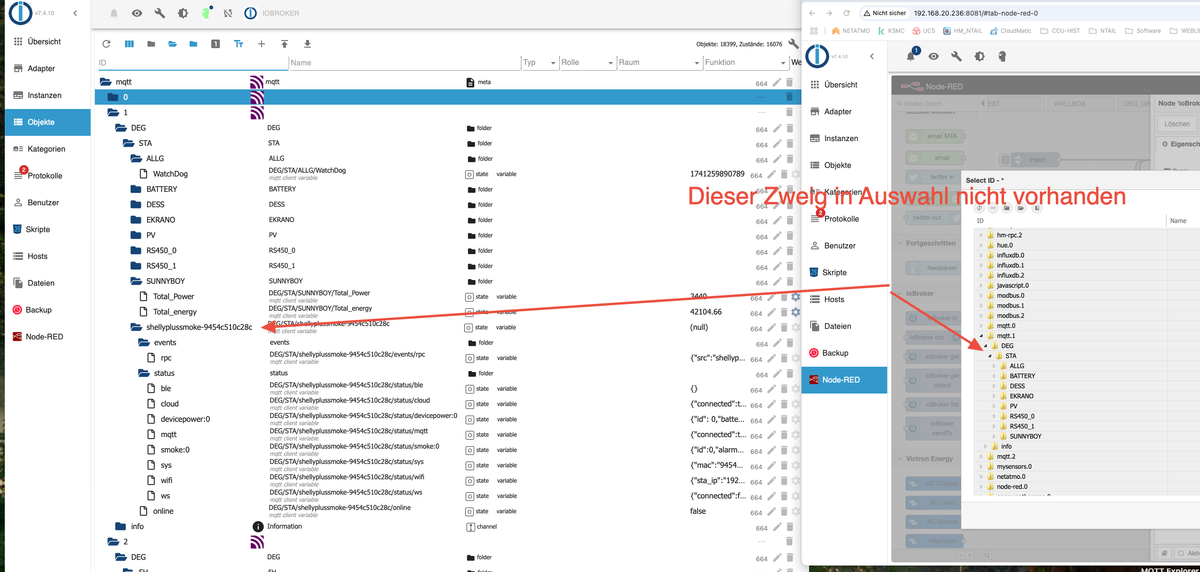Go back in the browser

pos(811,13)
